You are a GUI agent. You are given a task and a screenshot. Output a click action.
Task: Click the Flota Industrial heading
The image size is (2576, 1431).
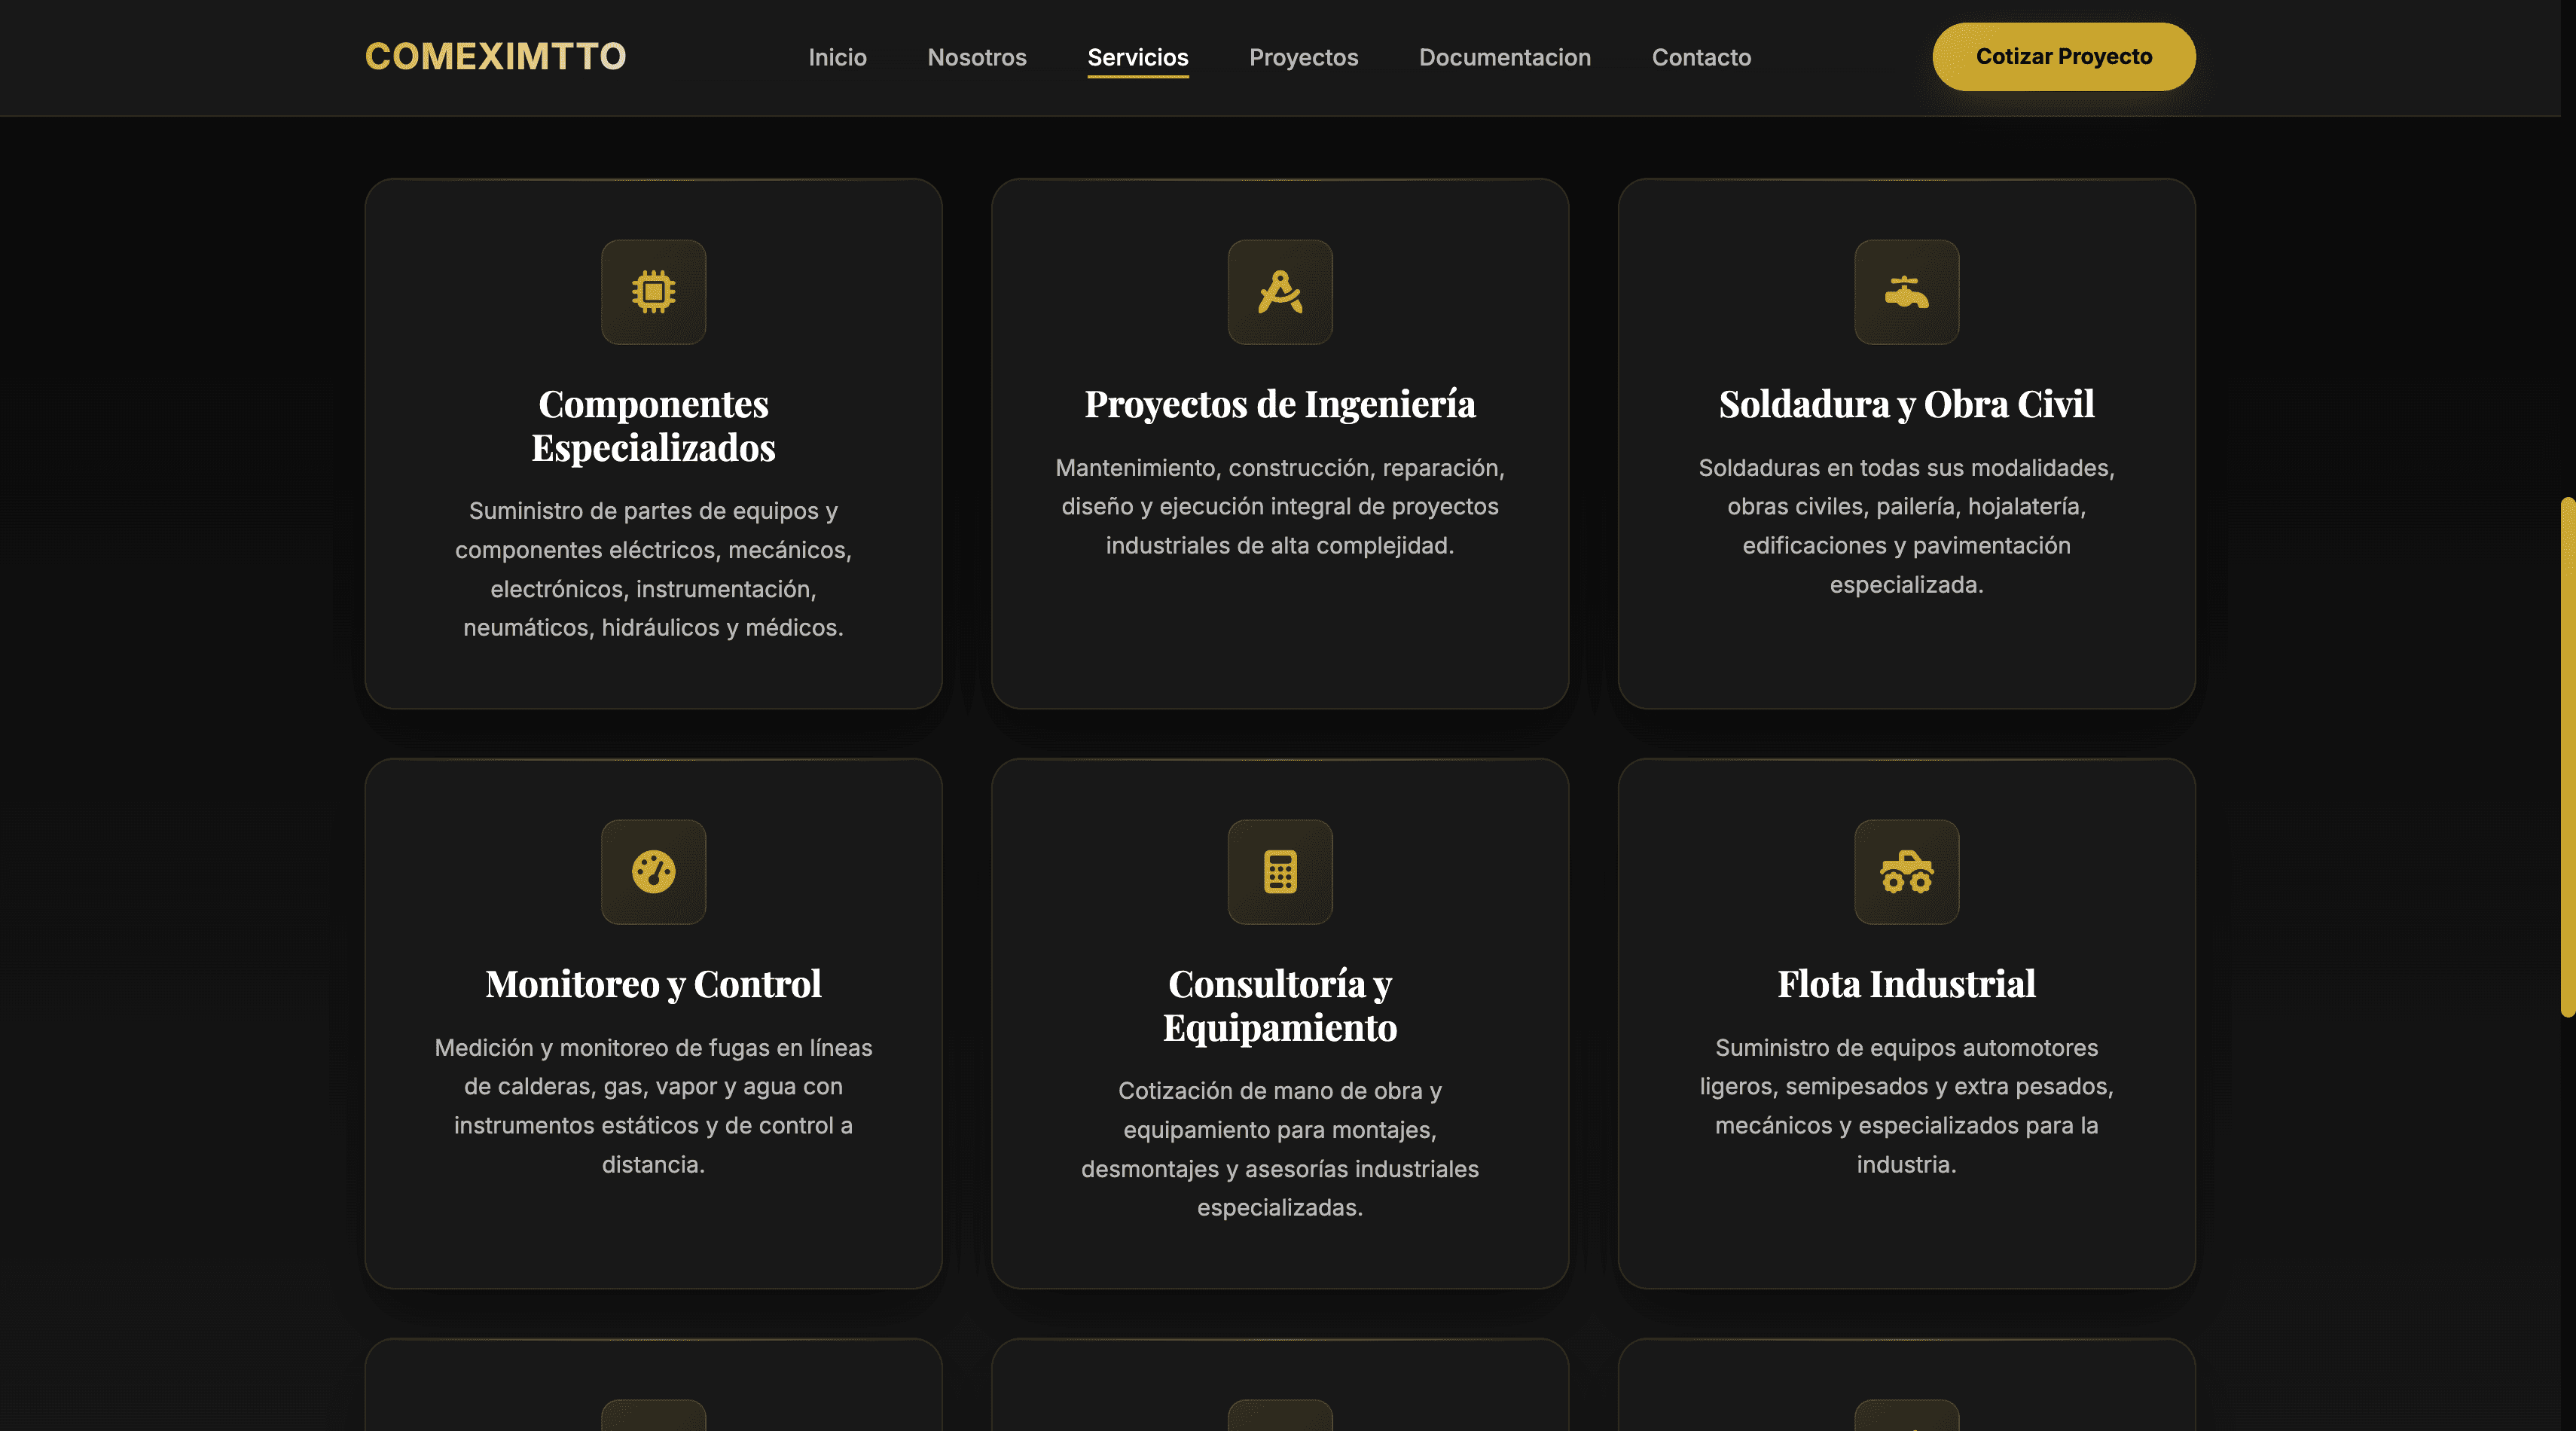click(1906, 984)
